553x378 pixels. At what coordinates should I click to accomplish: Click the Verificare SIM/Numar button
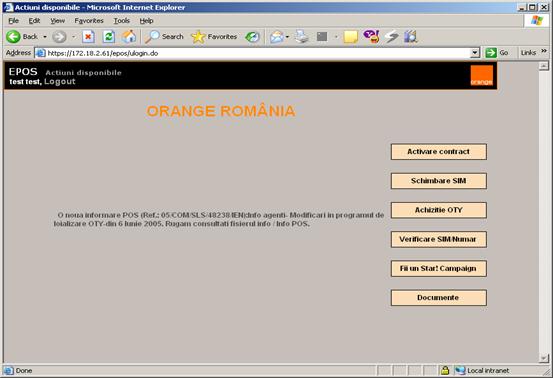pos(439,239)
